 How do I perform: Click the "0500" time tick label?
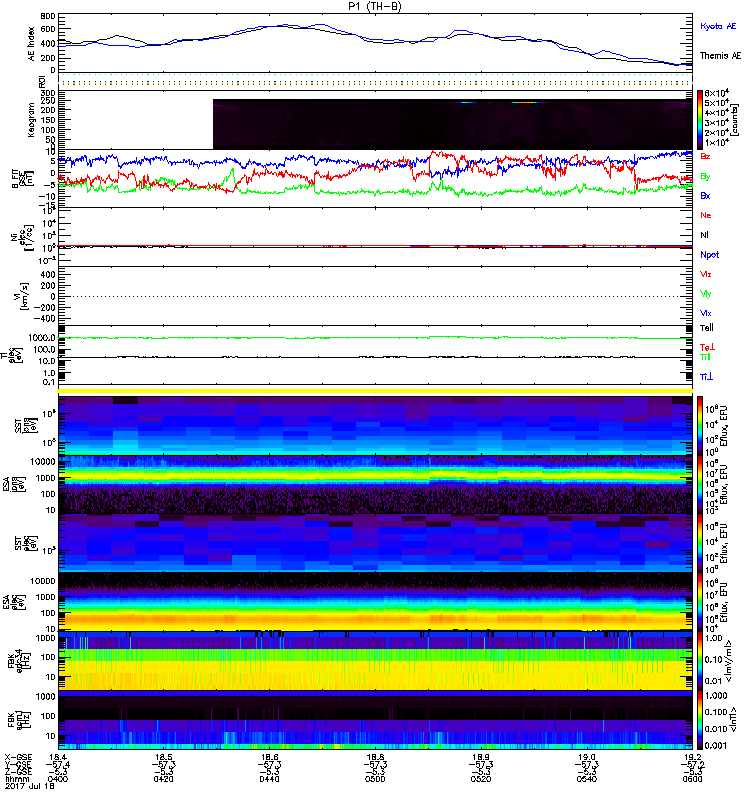(x=375, y=779)
